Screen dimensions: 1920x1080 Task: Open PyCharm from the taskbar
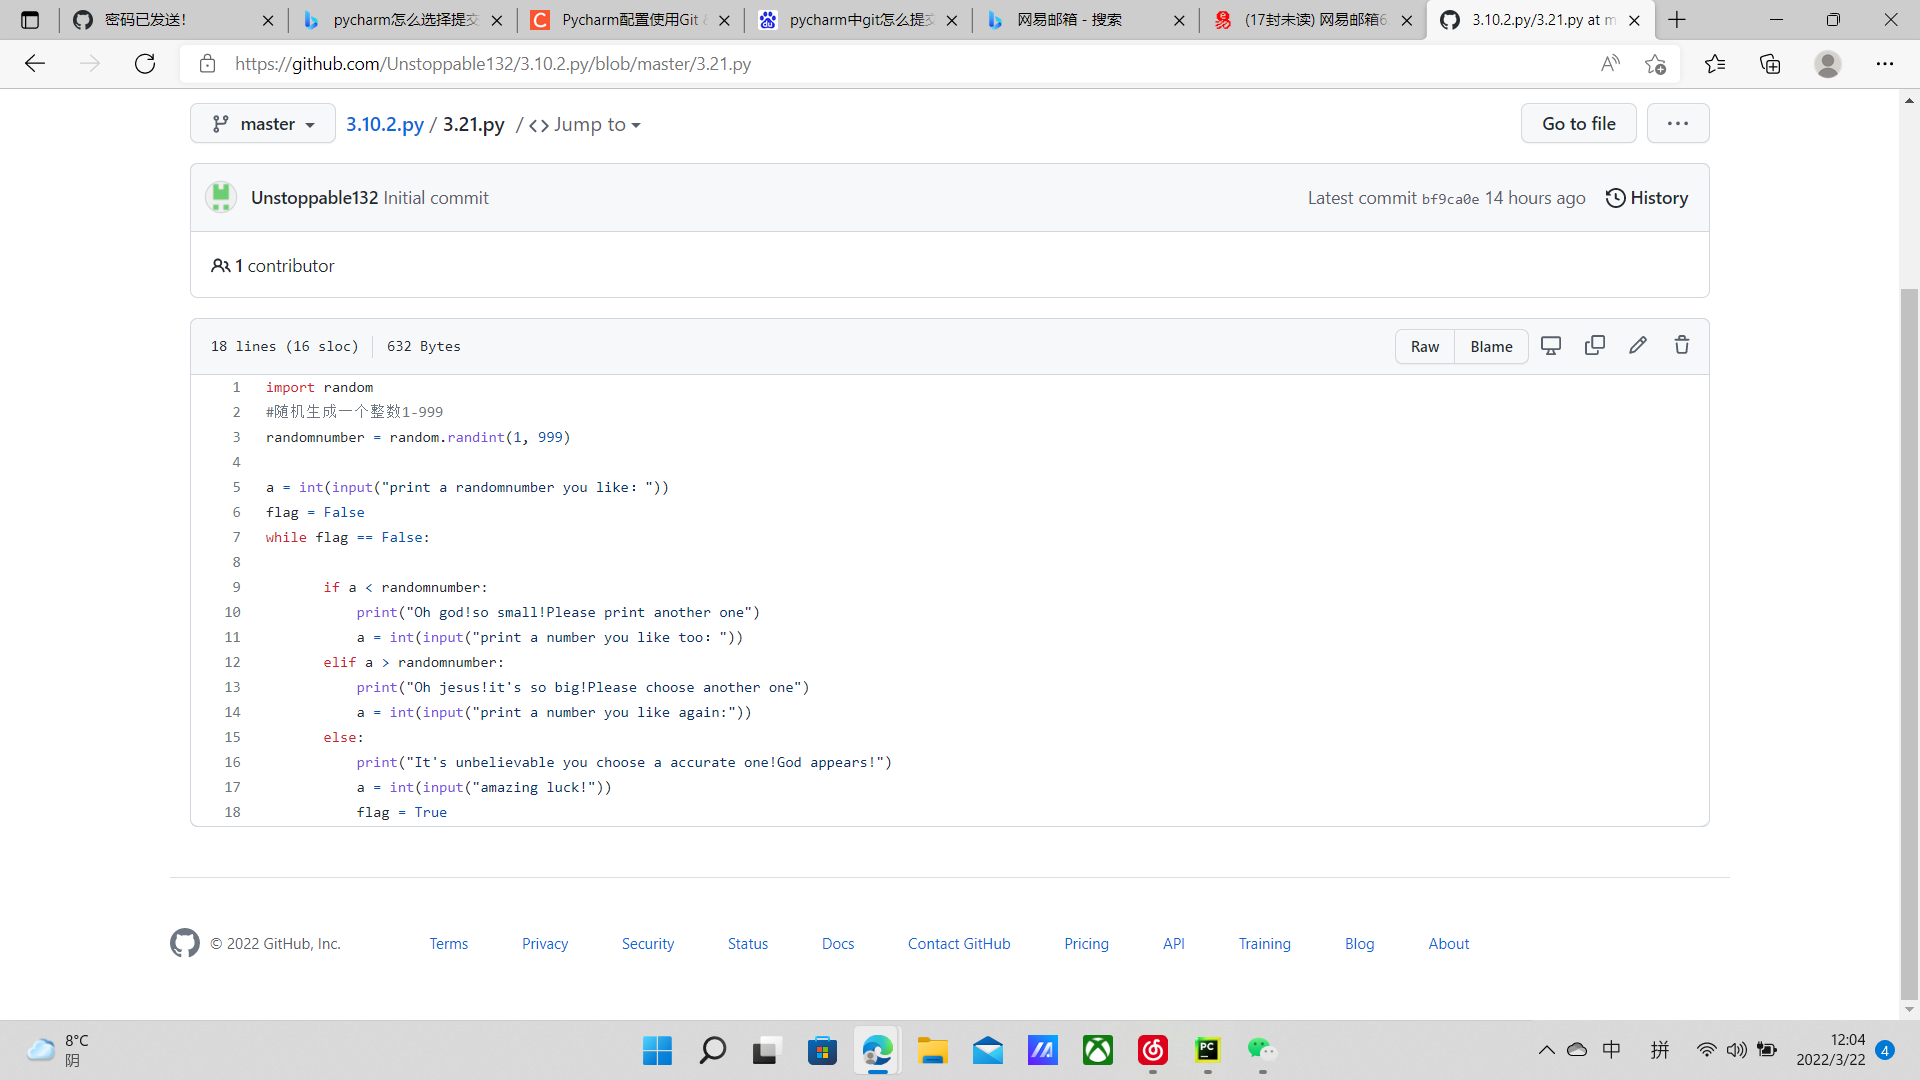(x=1207, y=1050)
